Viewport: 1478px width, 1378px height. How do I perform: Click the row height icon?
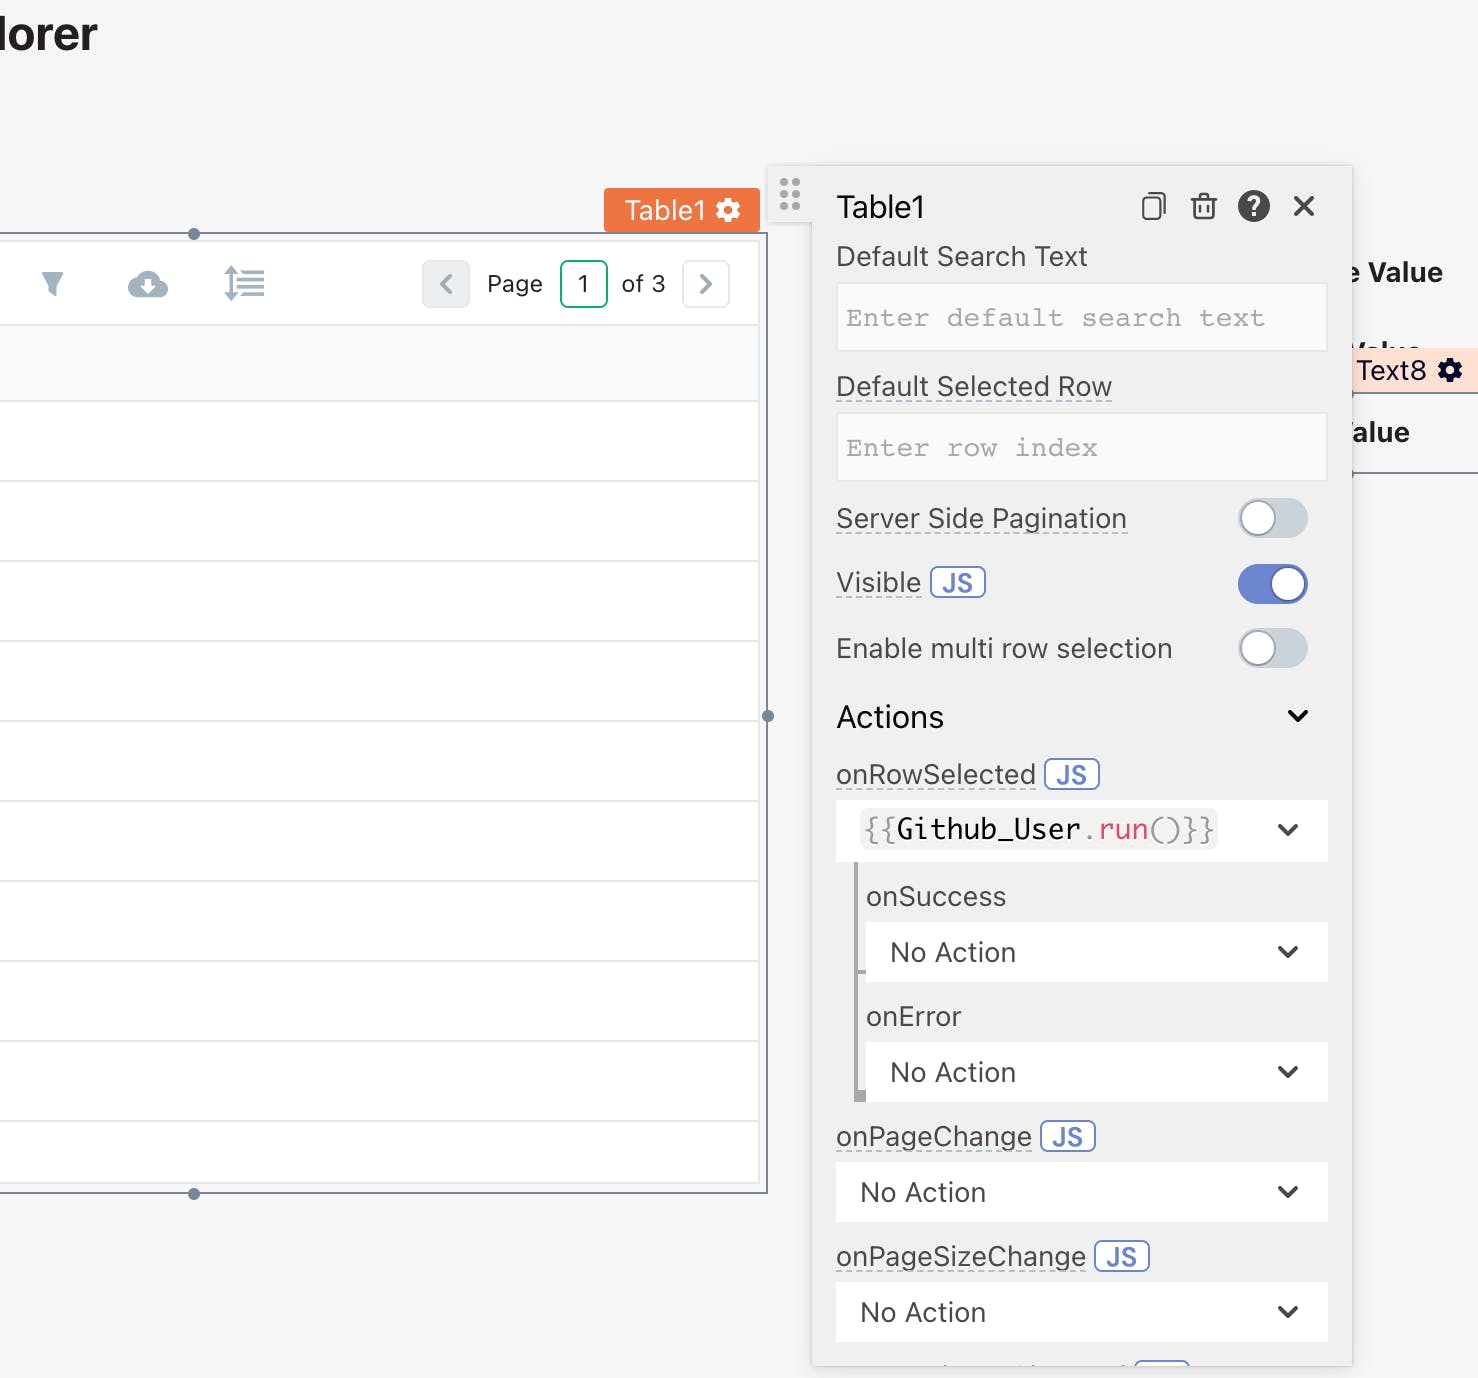(244, 284)
